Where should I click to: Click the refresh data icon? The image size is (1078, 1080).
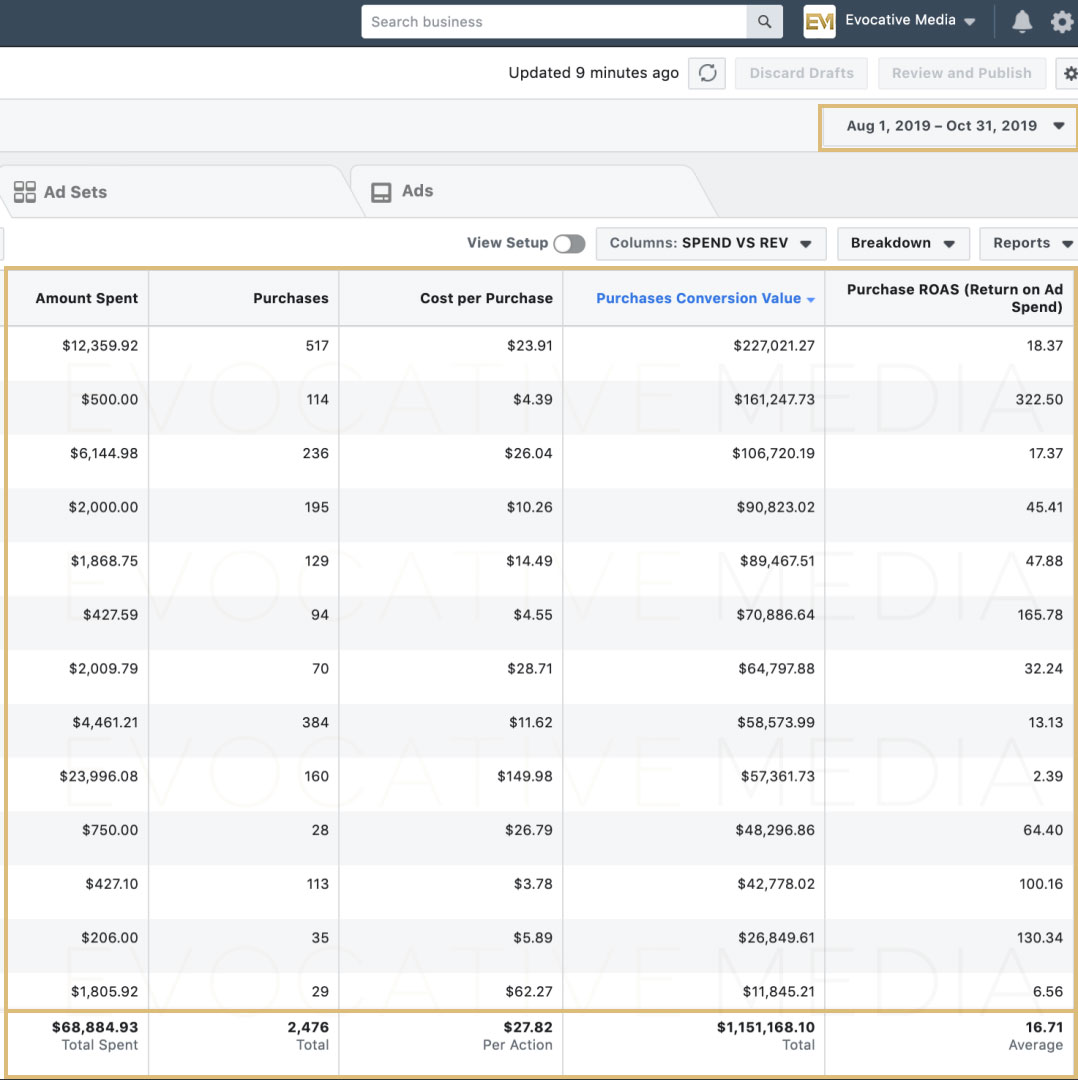pos(707,73)
